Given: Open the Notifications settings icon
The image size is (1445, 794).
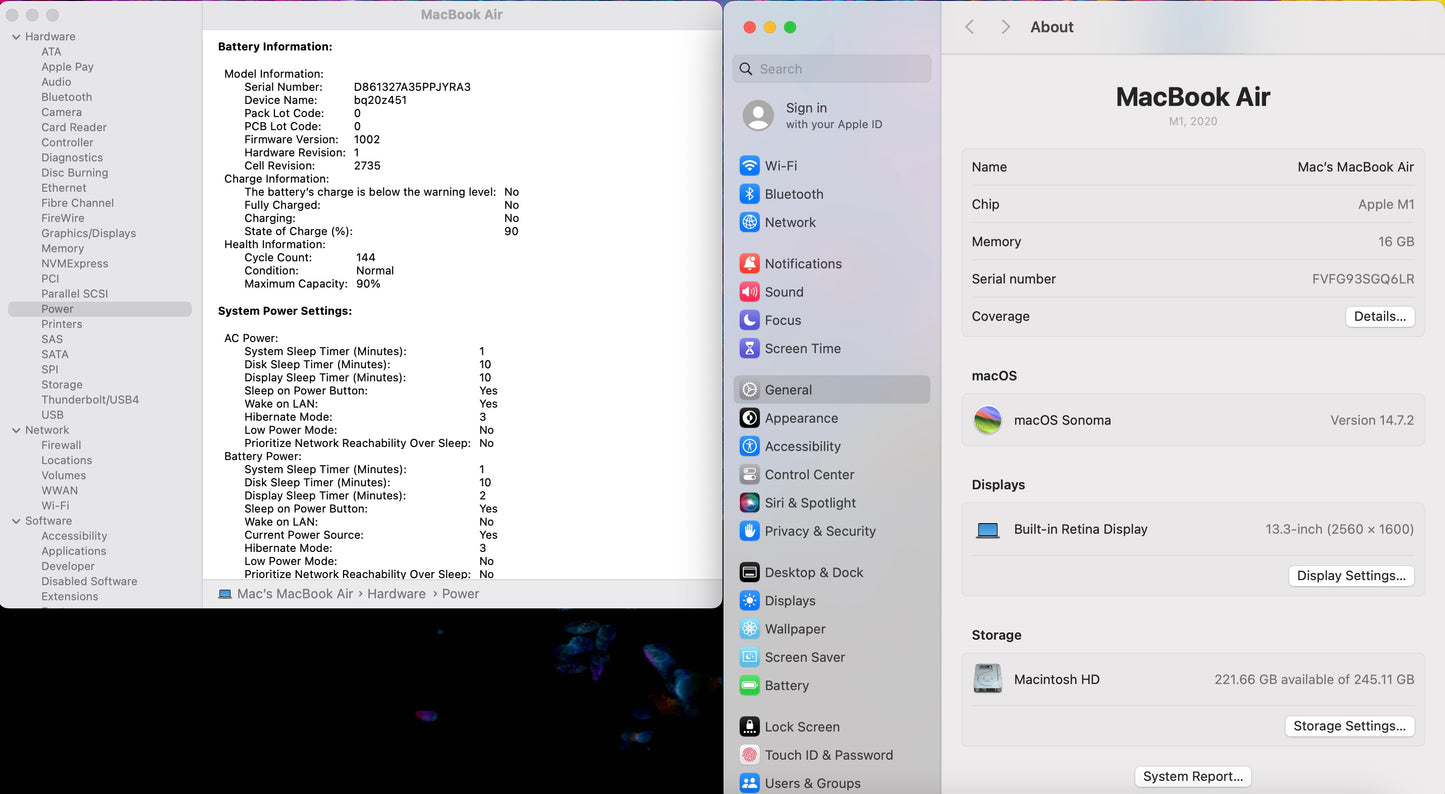Looking at the screenshot, I should pos(749,264).
